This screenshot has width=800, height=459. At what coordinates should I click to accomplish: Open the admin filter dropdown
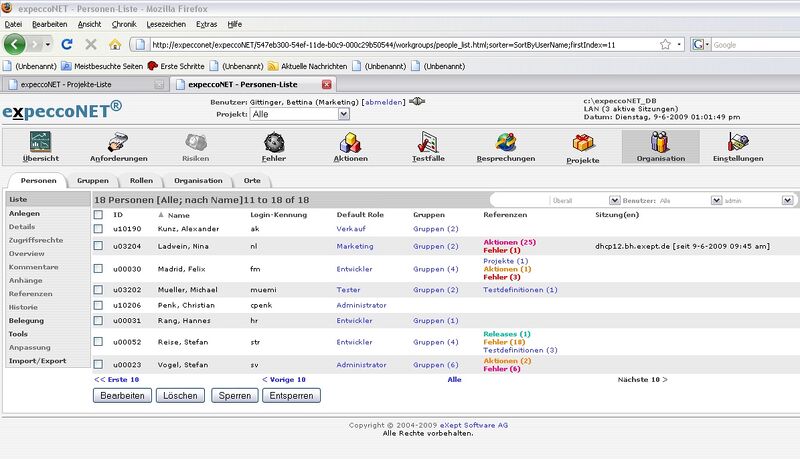tap(787, 200)
